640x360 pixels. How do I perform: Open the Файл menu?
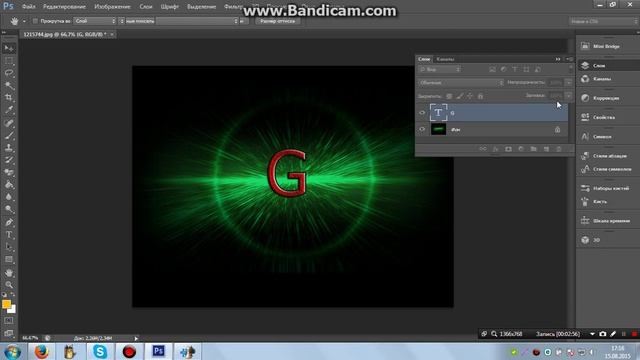[x=29, y=7]
